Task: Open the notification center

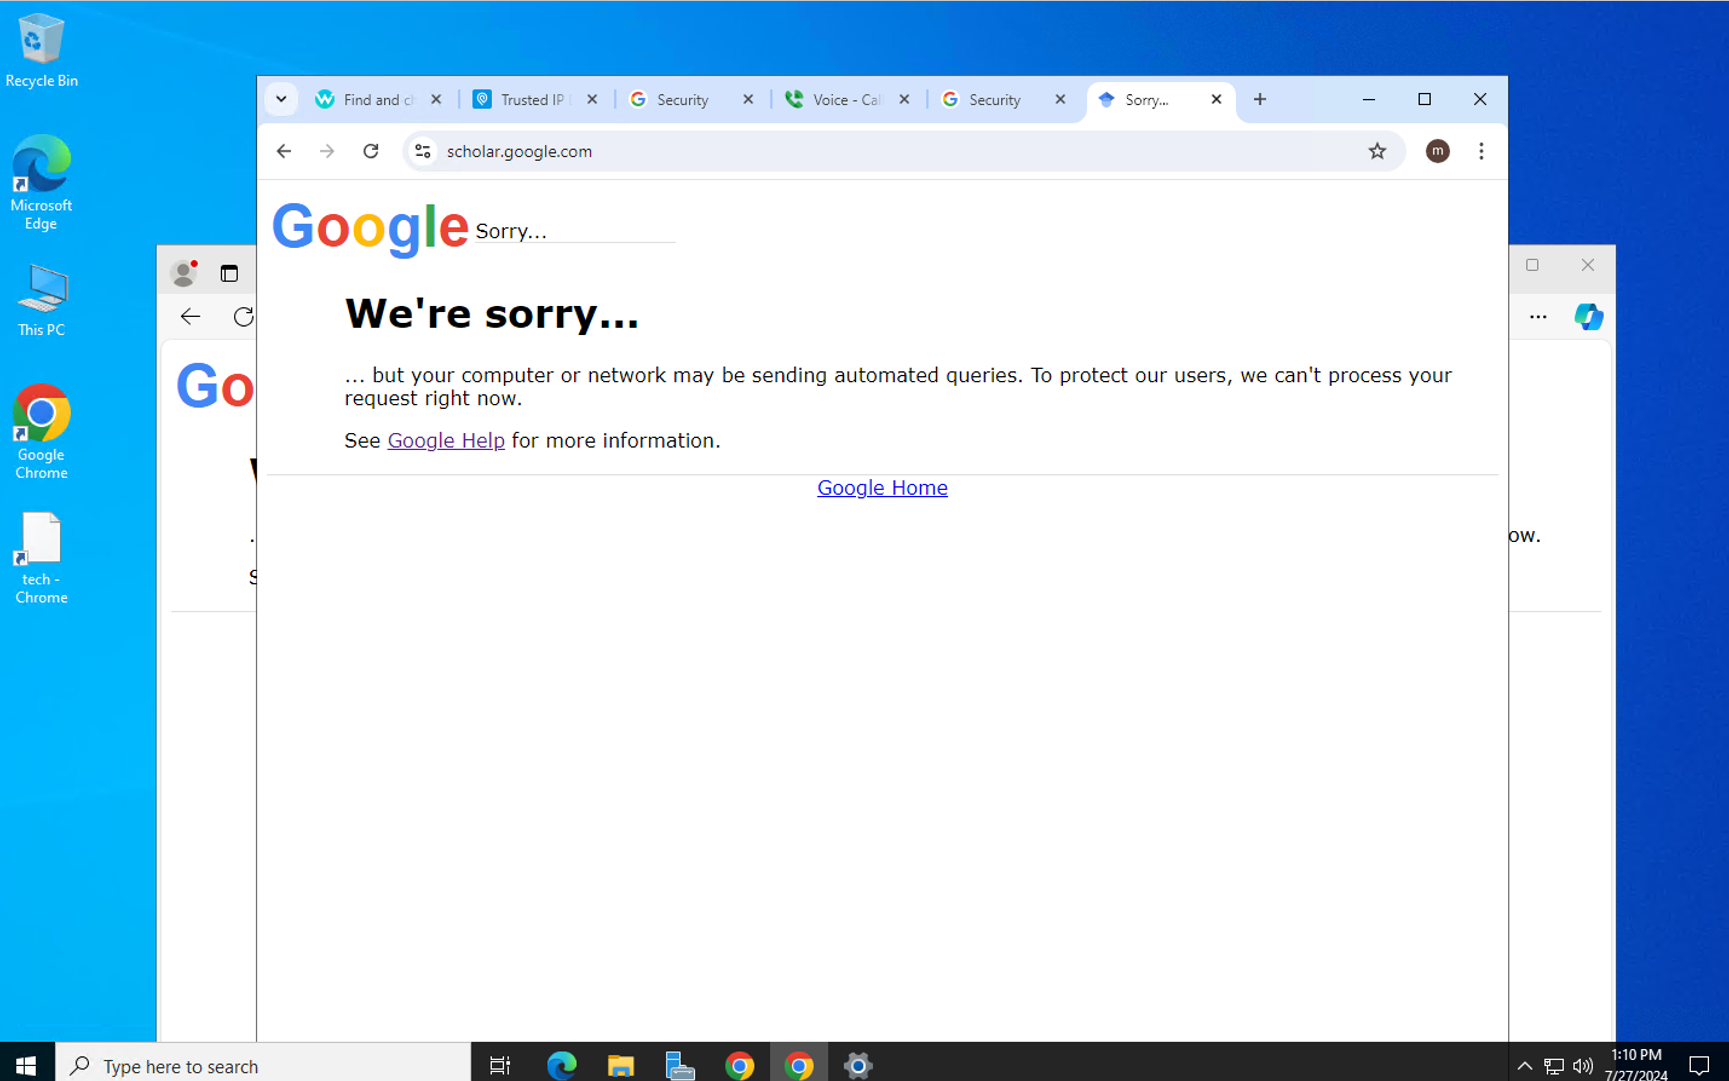Action: [x=1699, y=1066]
